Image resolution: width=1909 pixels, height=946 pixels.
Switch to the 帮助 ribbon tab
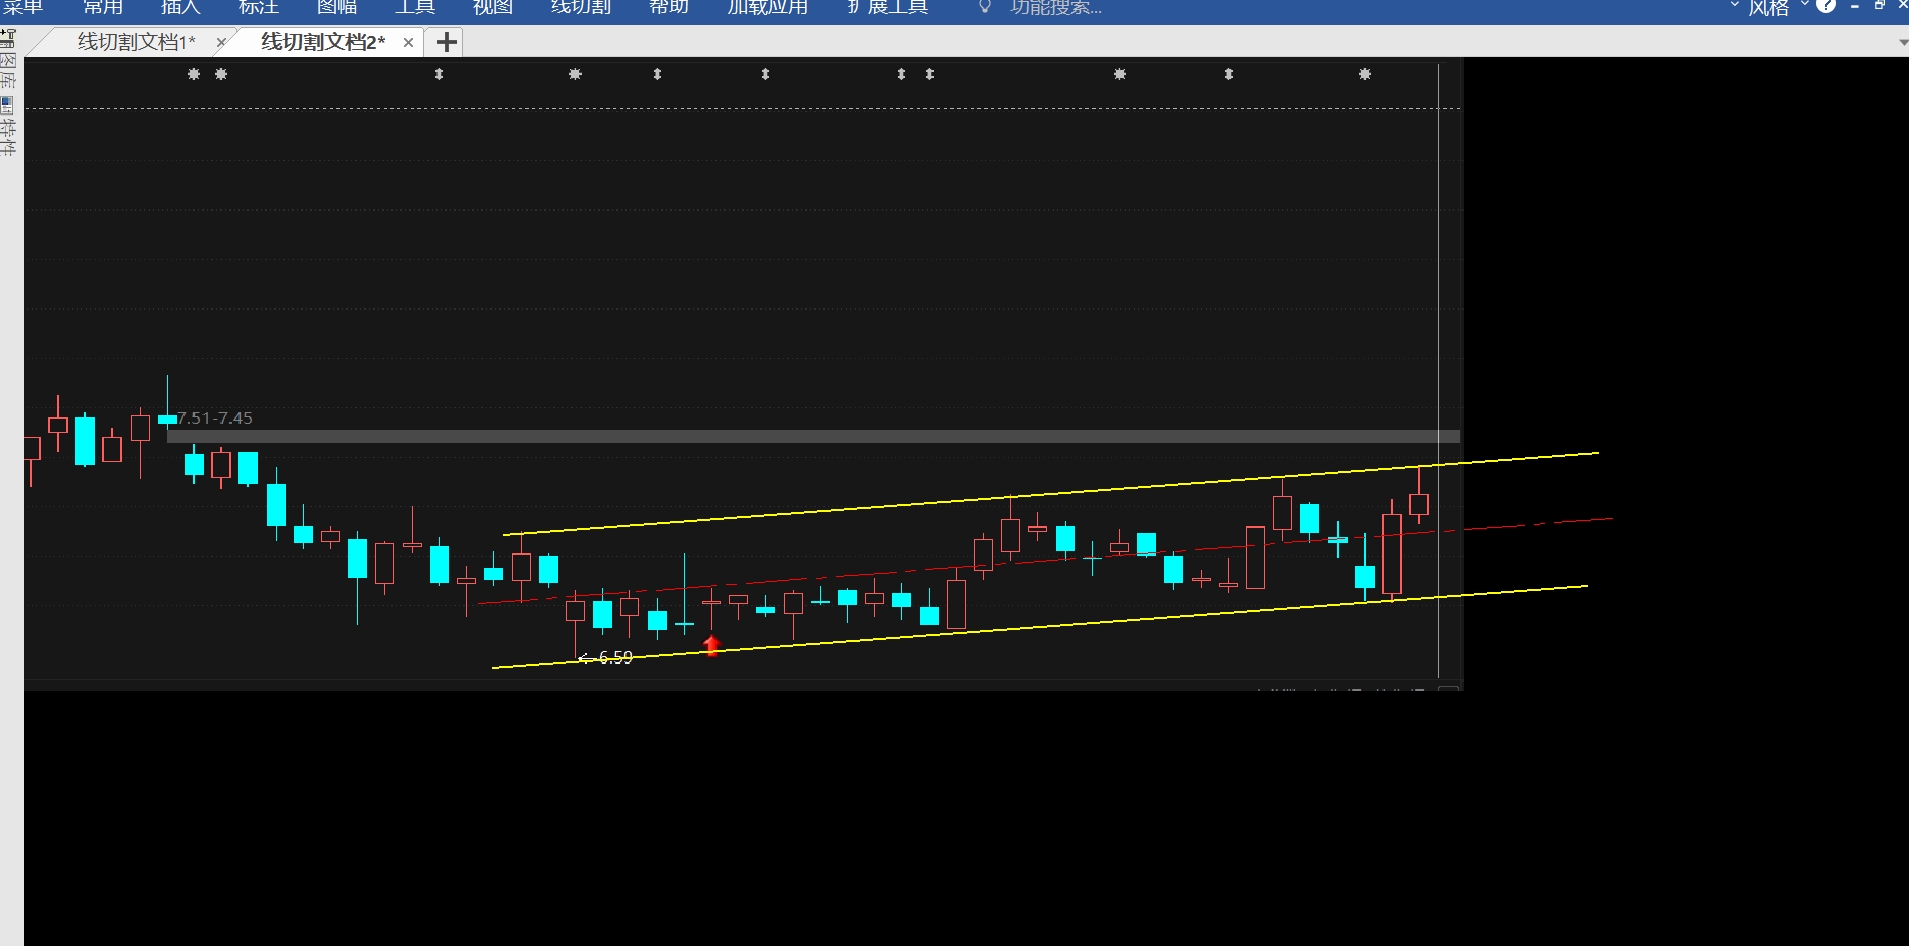668,7
